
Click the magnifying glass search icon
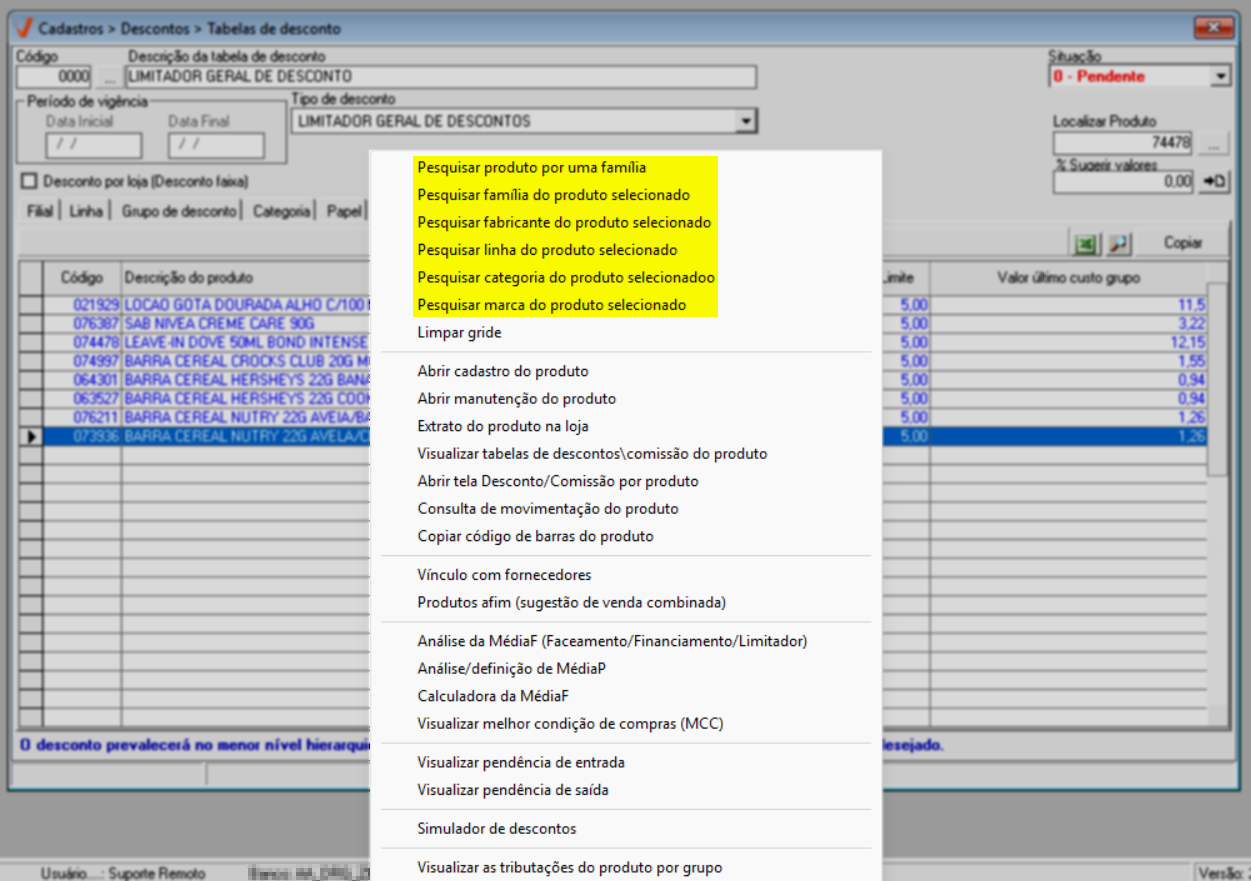point(1118,243)
